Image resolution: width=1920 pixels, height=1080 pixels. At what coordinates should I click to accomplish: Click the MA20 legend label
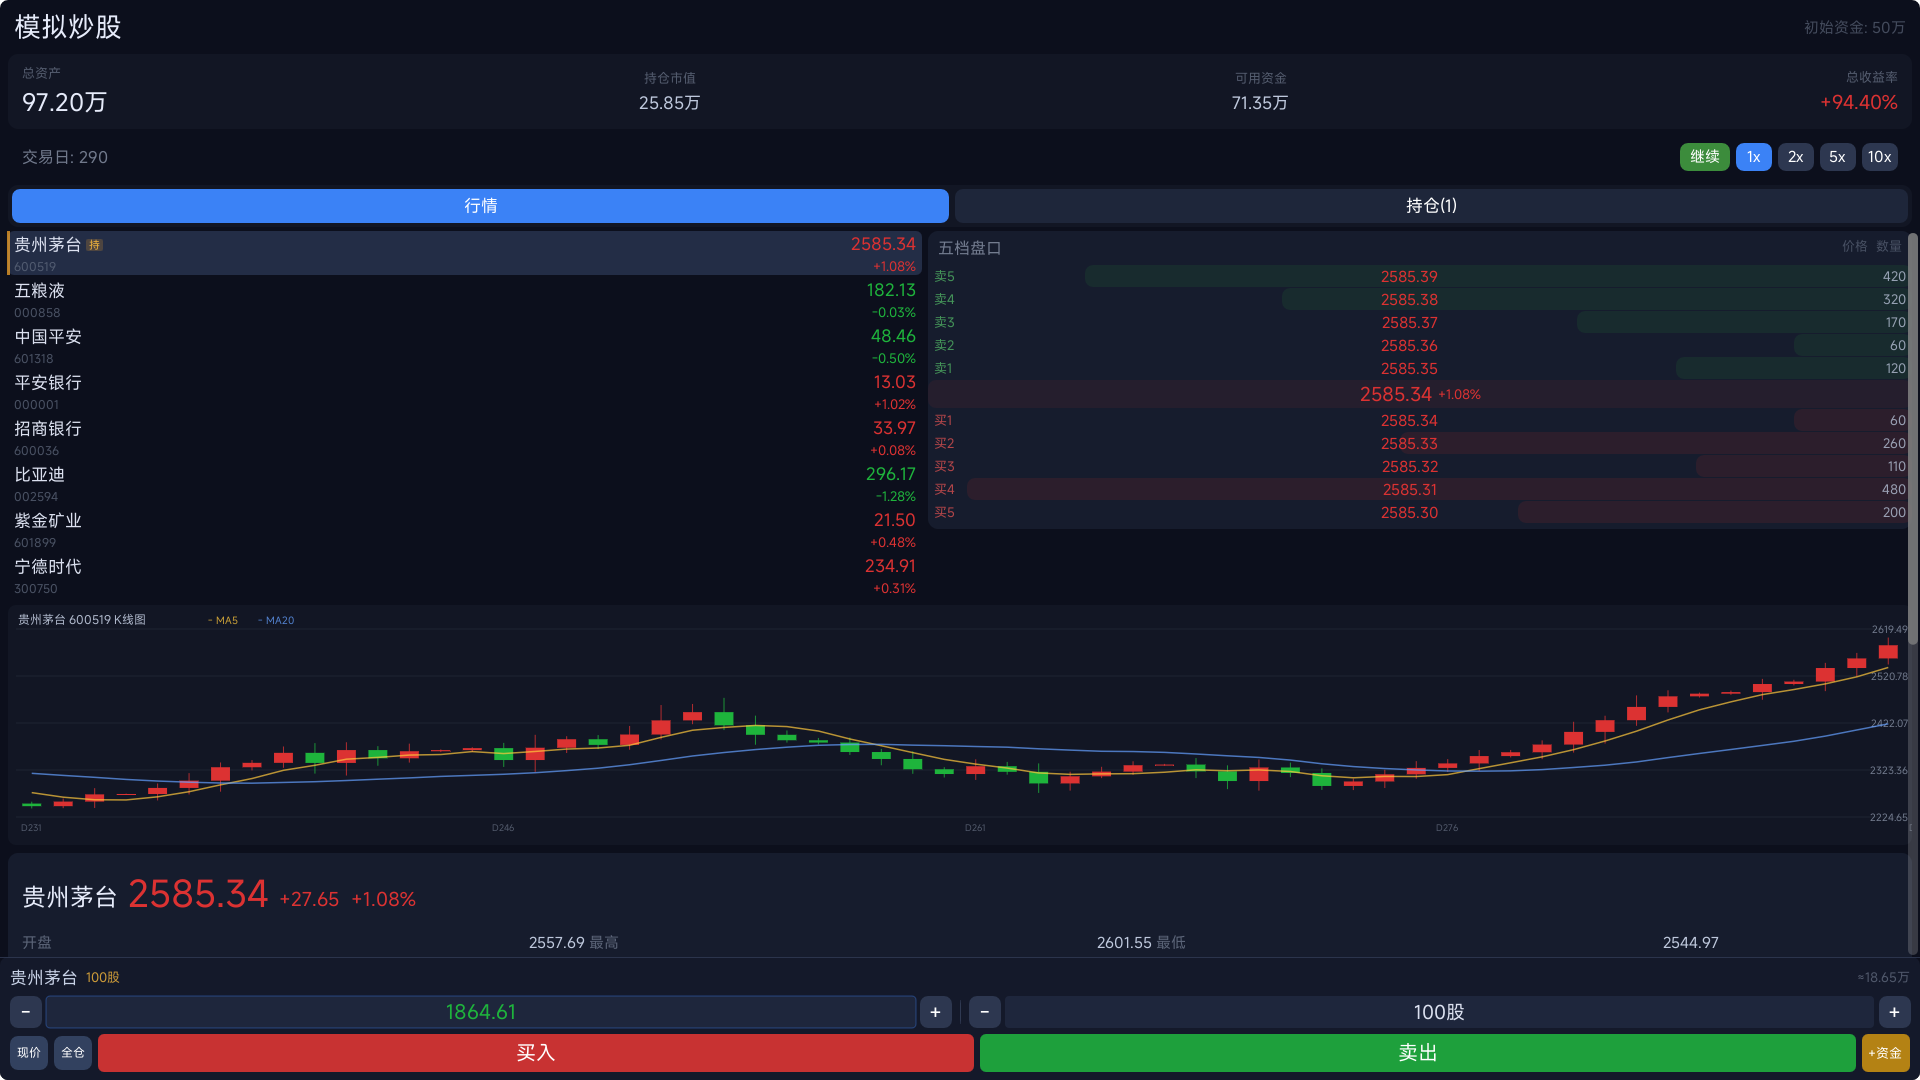276,620
